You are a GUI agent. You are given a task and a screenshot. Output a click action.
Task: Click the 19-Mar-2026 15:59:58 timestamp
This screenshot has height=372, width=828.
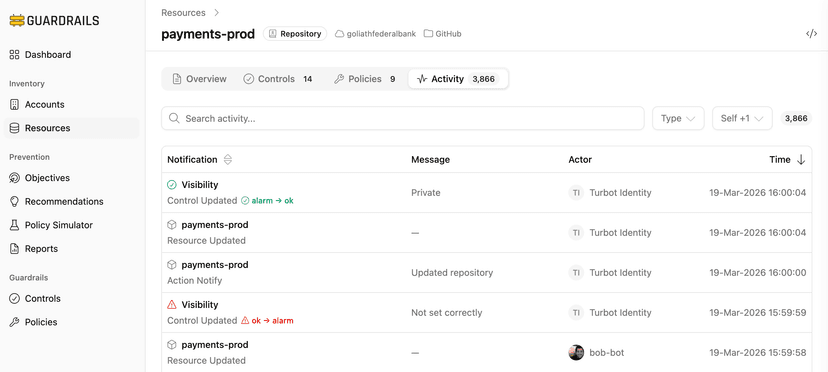click(x=758, y=352)
